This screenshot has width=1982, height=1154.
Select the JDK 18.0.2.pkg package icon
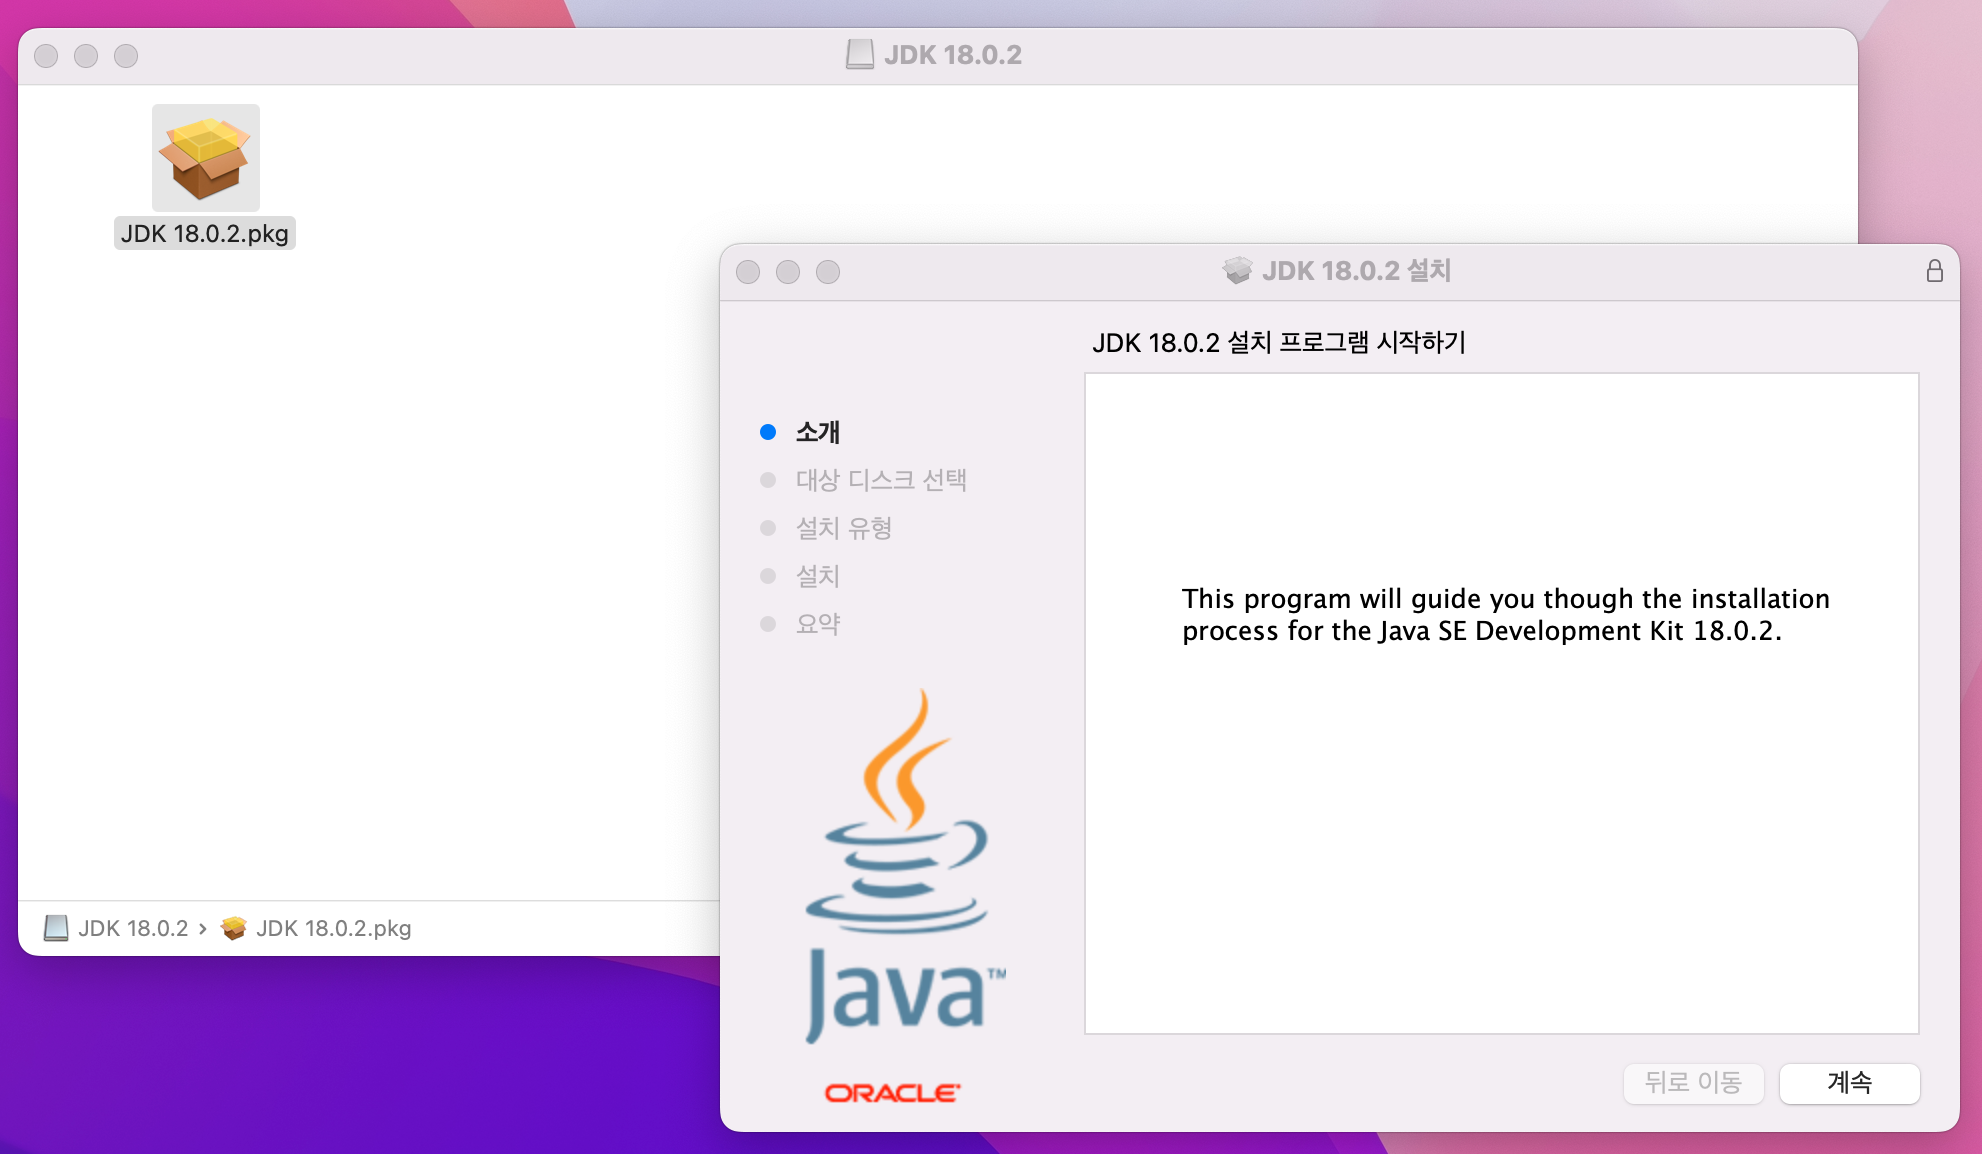click(x=206, y=158)
